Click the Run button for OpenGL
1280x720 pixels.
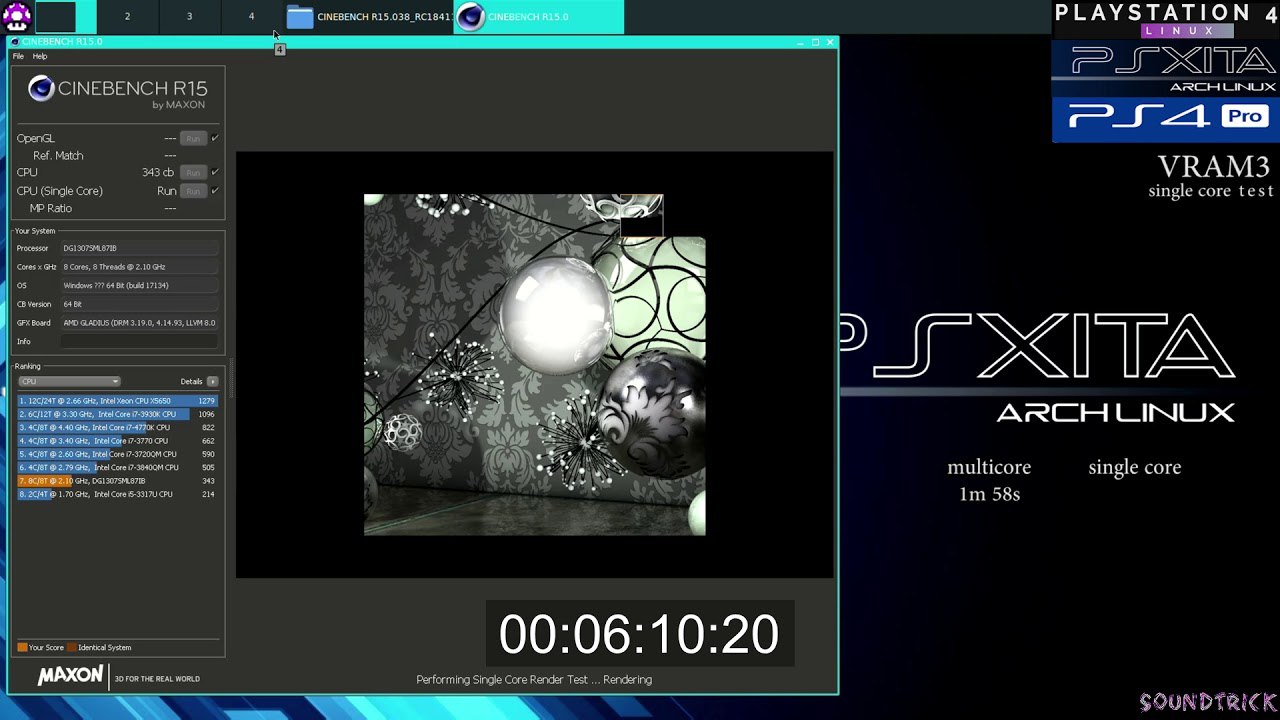pyautogui.click(x=193, y=138)
